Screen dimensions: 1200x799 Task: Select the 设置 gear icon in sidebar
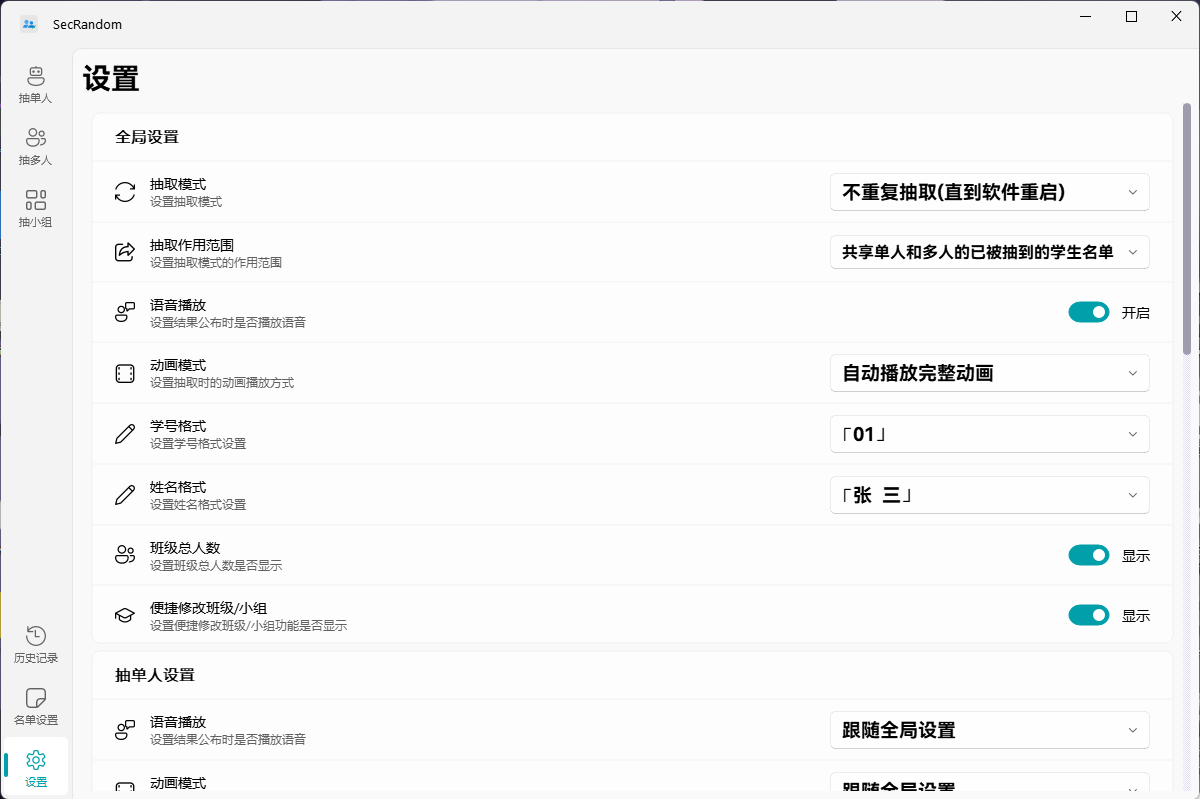(x=36, y=760)
